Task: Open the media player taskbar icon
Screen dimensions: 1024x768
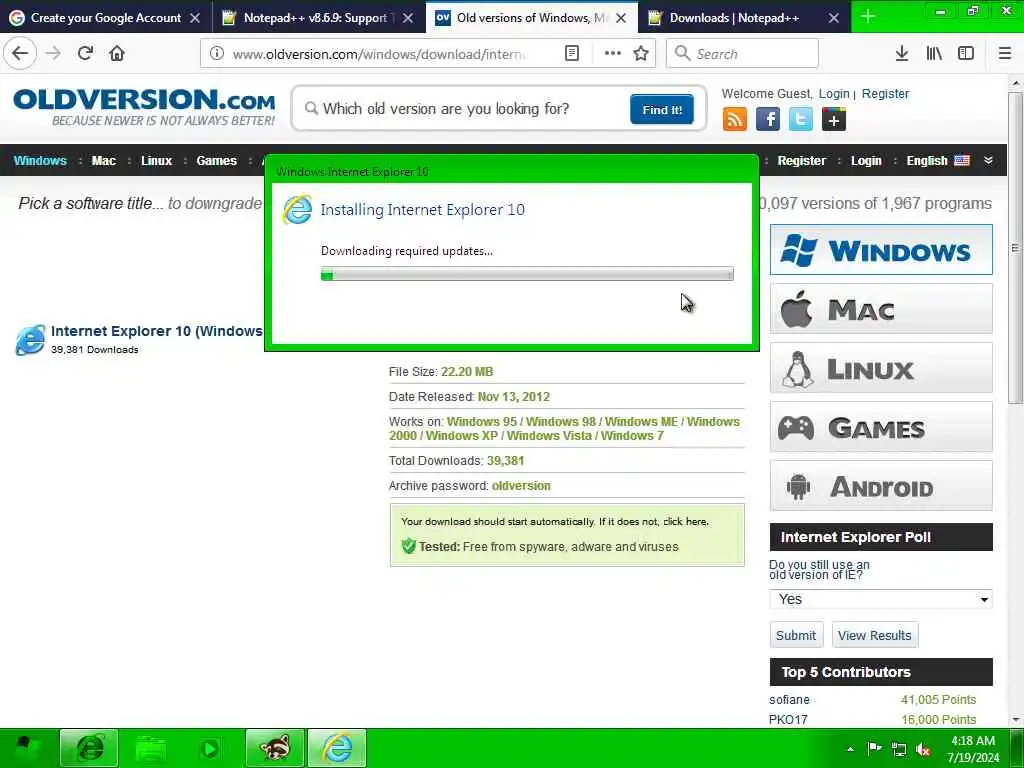Action: pyautogui.click(x=210, y=748)
